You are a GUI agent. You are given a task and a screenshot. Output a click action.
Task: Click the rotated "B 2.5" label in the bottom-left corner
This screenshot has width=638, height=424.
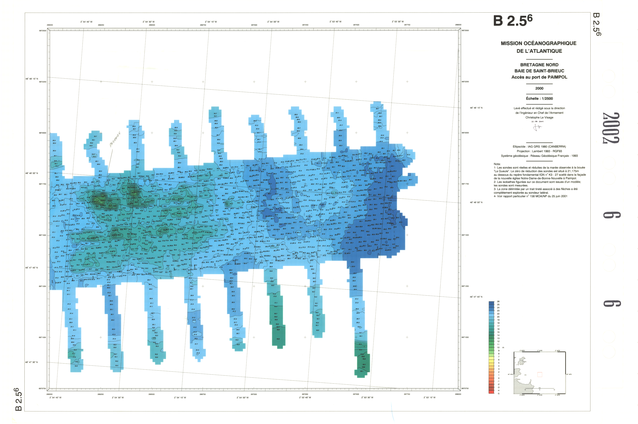tap(16, 397)
